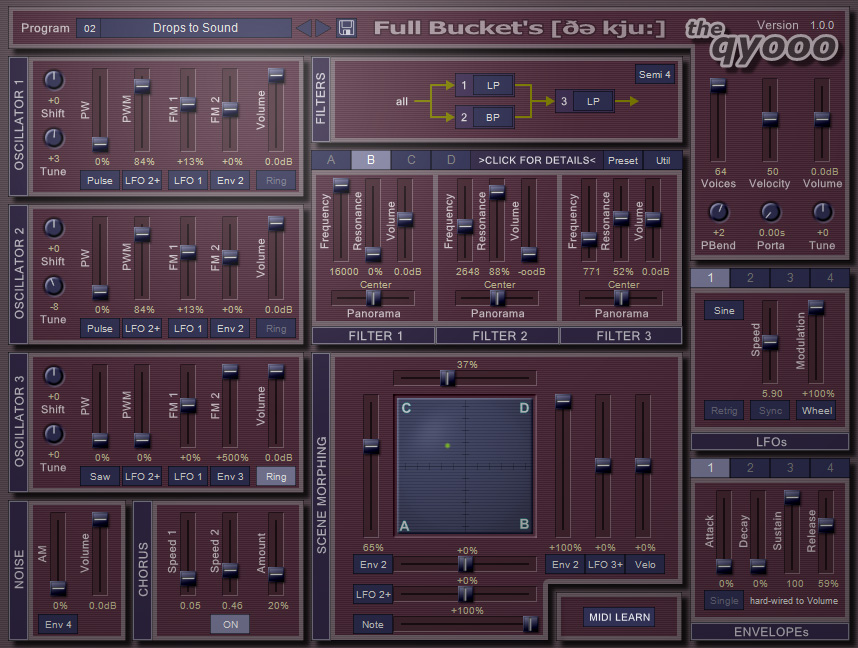Adjust Voices slider handle
Screen dimensions: 858x648
718,85
